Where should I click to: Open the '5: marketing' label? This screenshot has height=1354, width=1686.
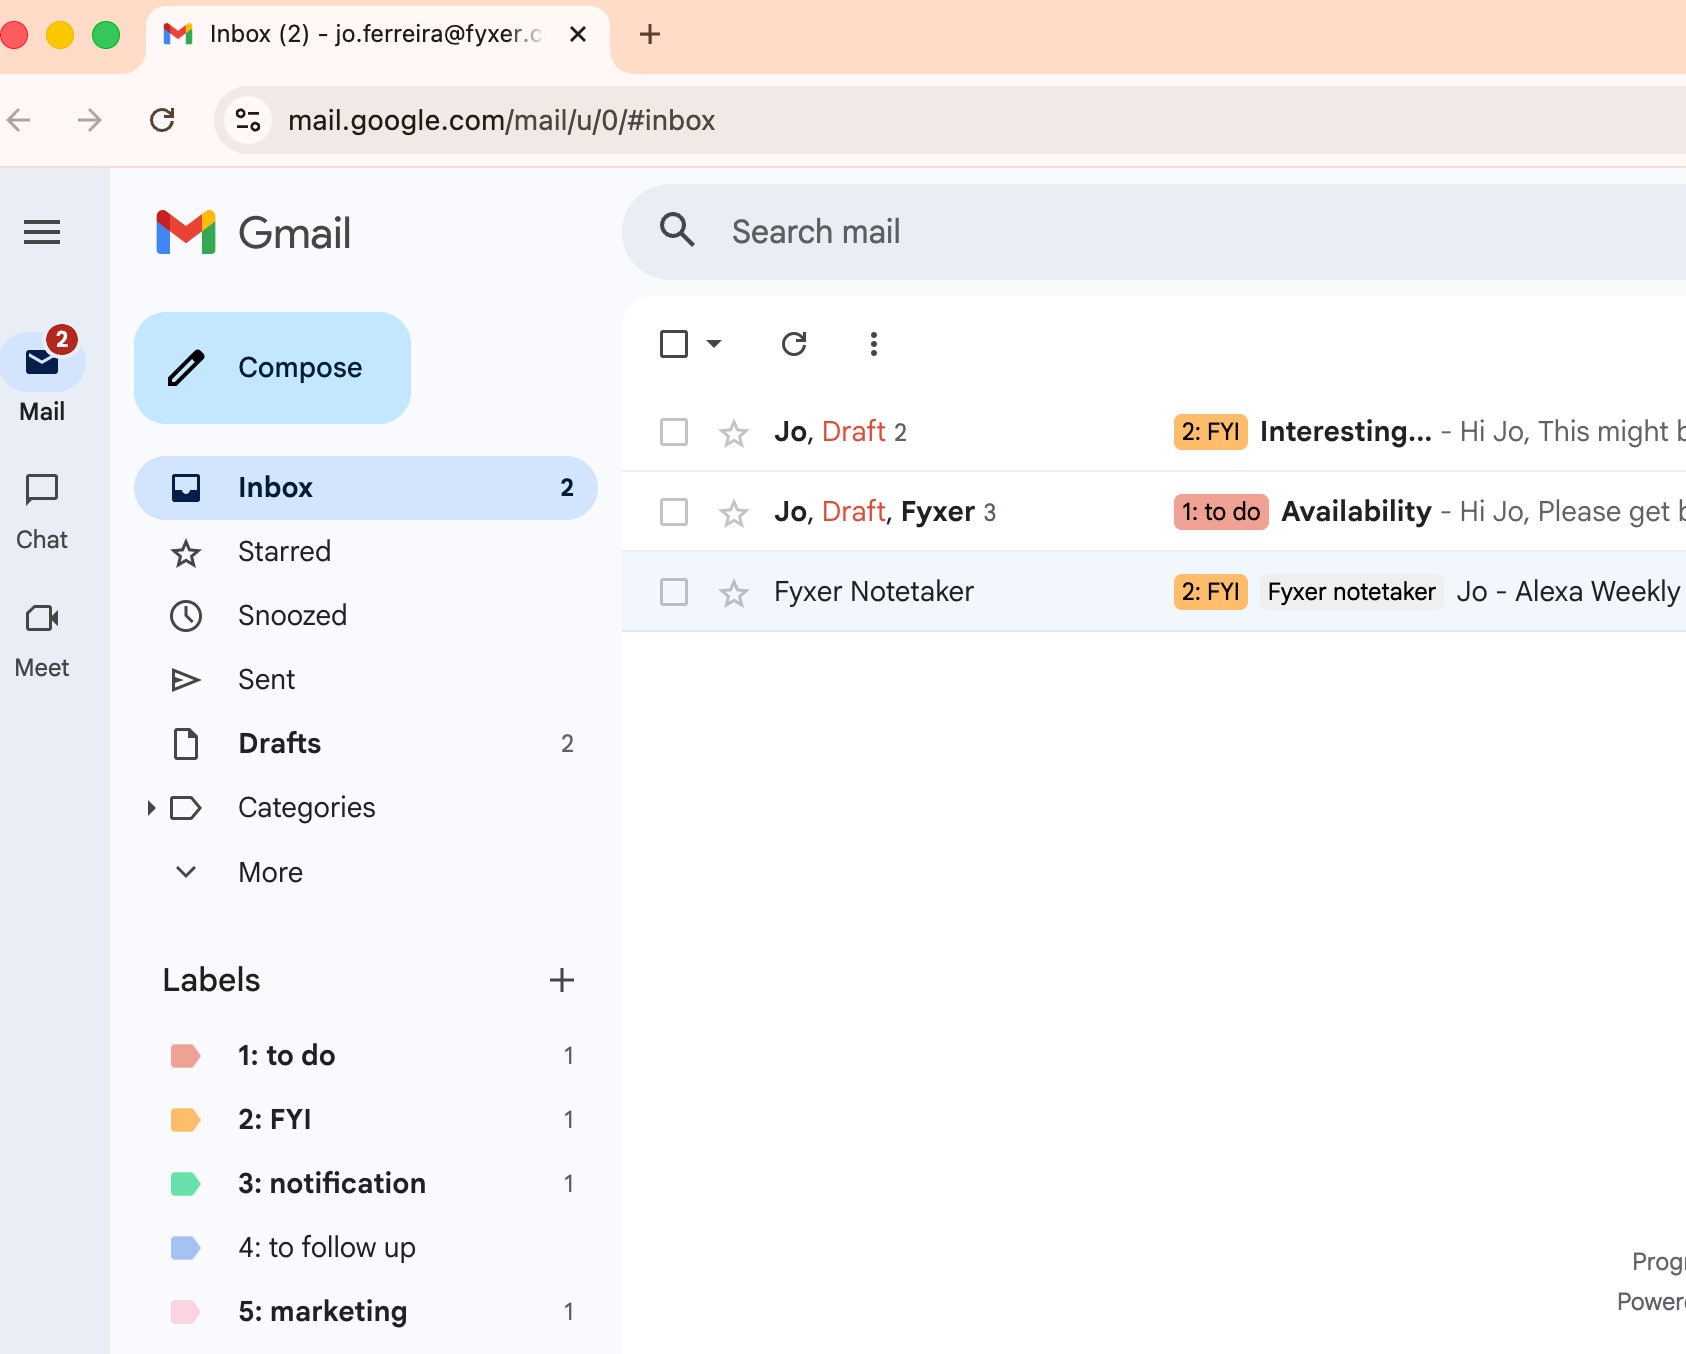coord(366,1312)
